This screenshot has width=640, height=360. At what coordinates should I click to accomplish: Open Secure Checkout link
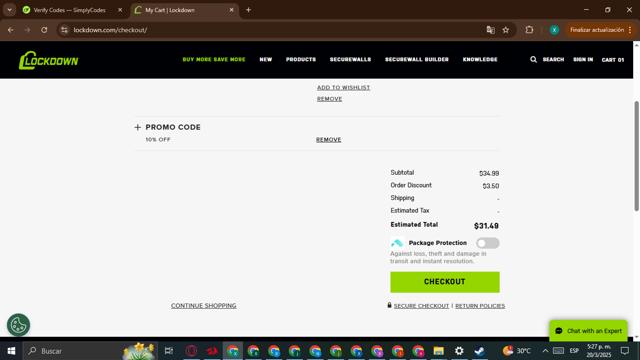point(421,306)
